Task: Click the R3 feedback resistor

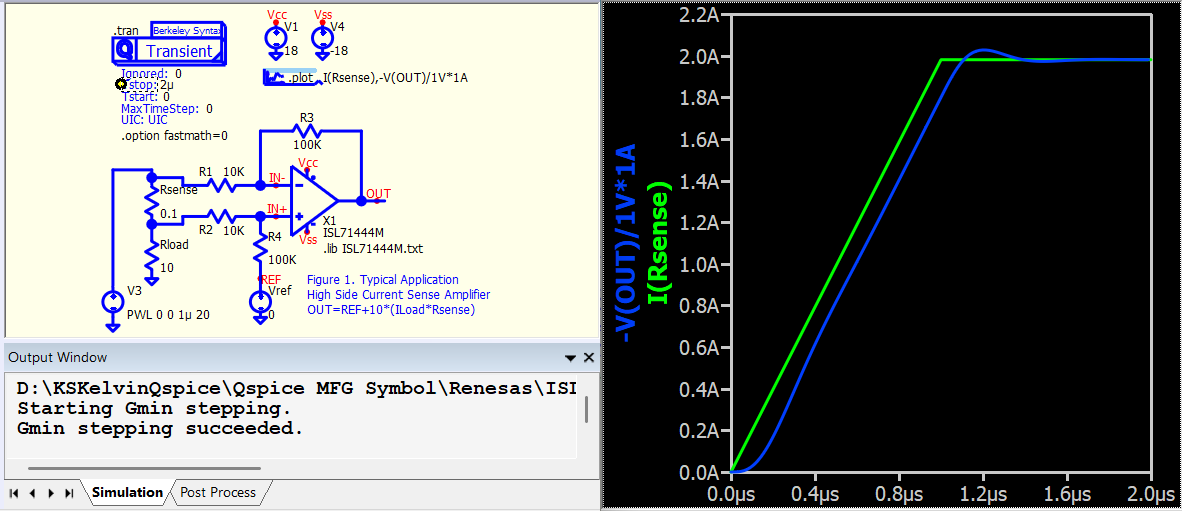Action: (306, 131)
